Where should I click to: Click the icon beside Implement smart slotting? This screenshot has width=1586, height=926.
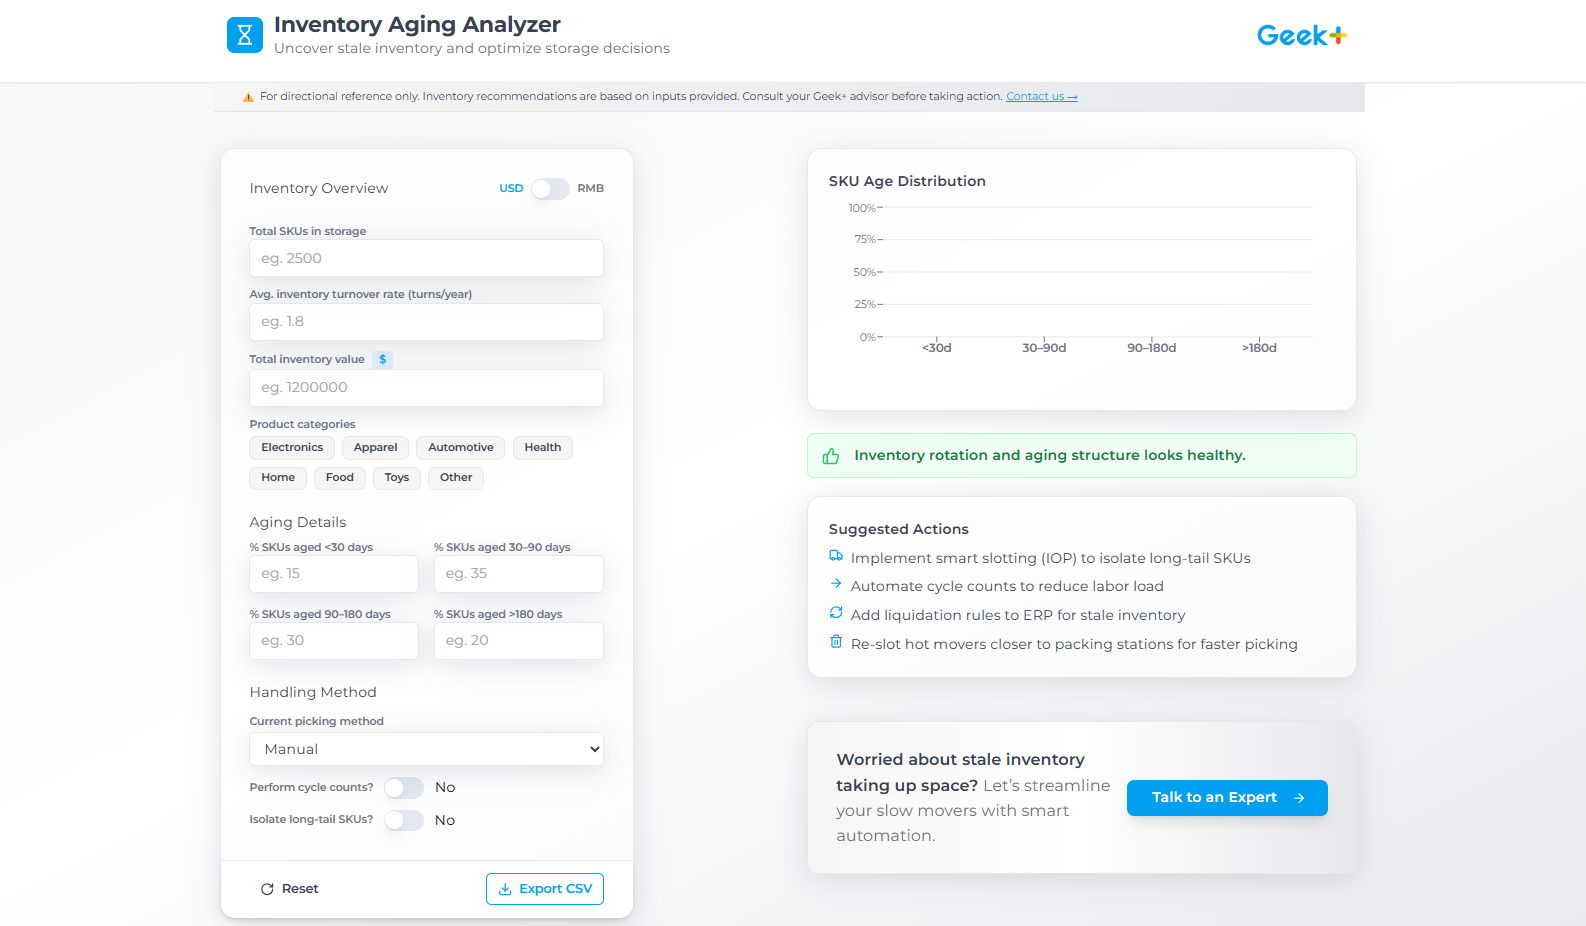tap(836, 556)
